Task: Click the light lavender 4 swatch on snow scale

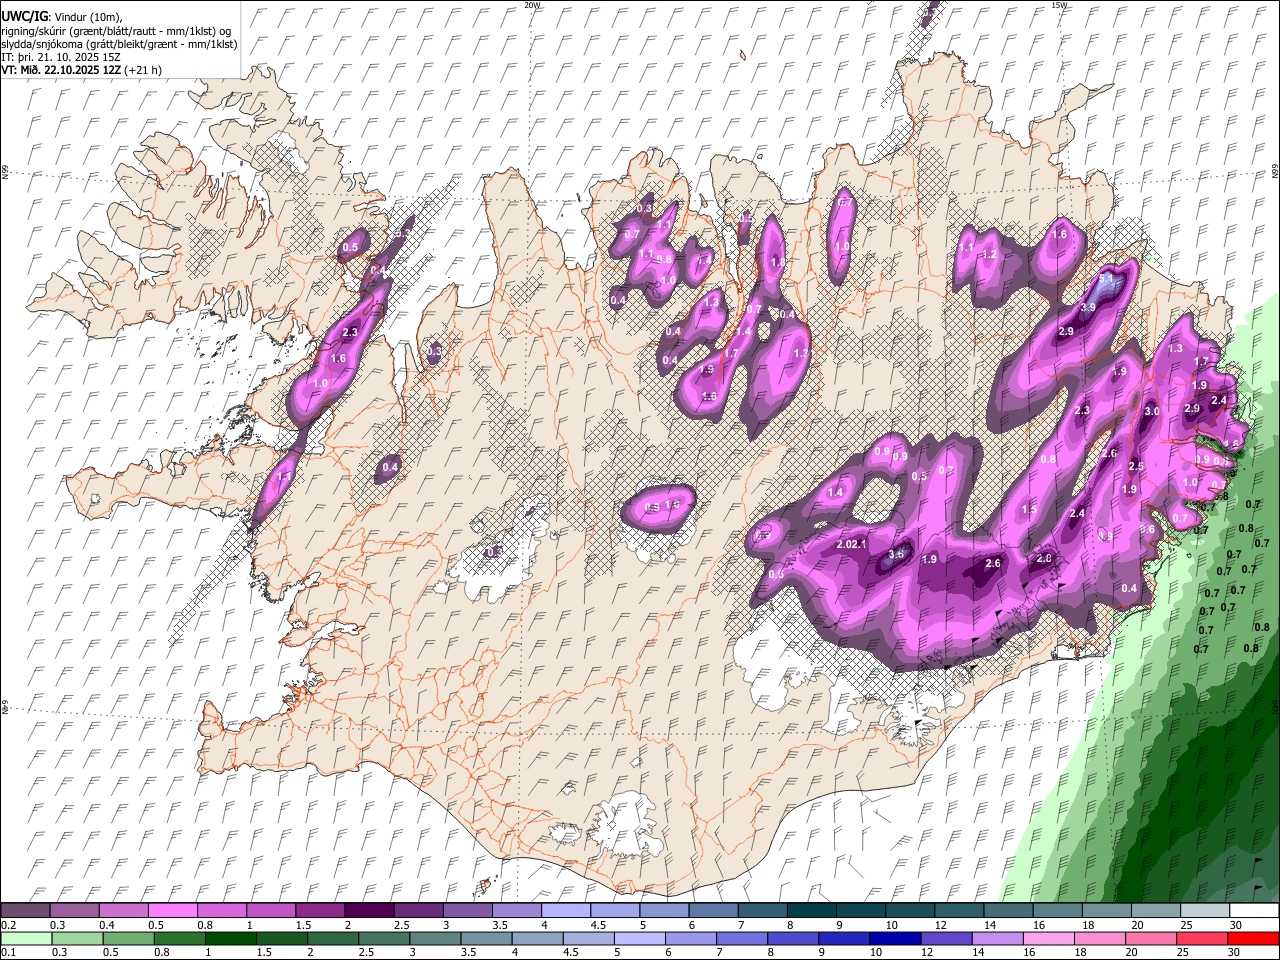Action: click(x=566, y=910)
